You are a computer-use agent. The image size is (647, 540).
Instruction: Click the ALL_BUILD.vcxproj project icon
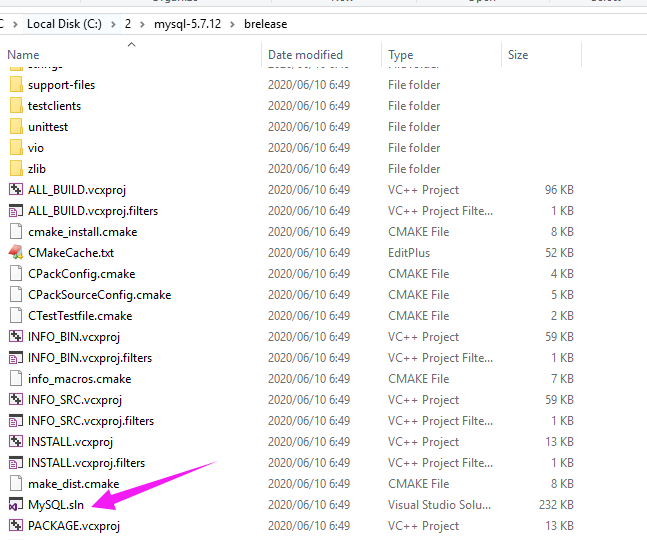pos(16,190)
